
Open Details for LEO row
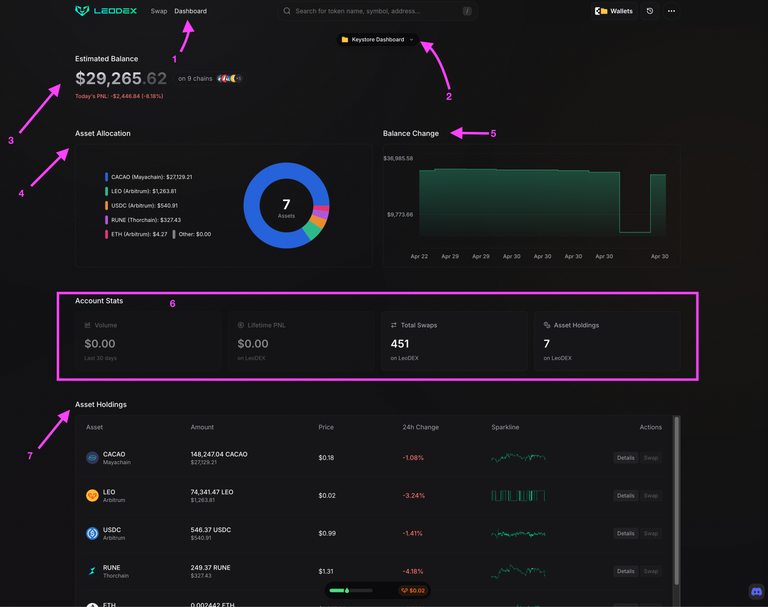pyautogui.click(x=625, y=495)
